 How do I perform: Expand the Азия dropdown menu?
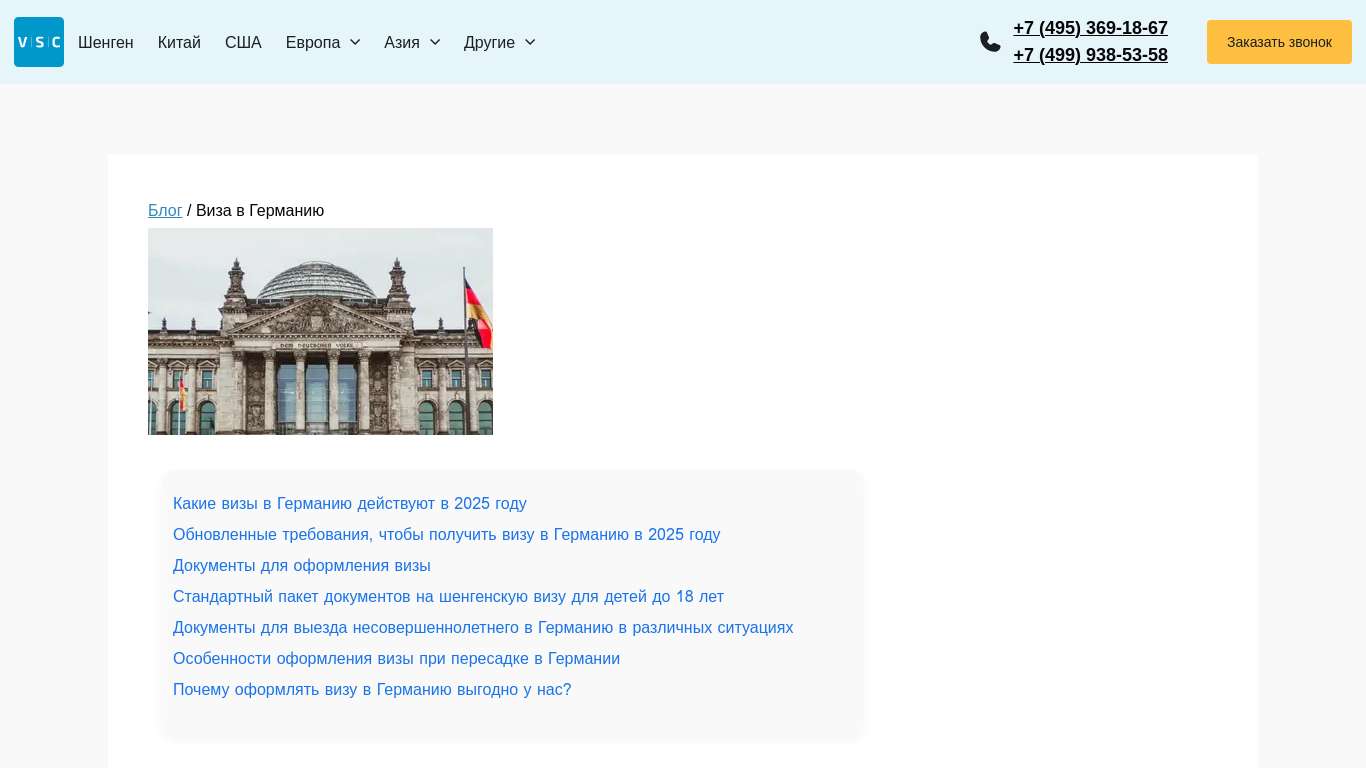tap(412, 42)
